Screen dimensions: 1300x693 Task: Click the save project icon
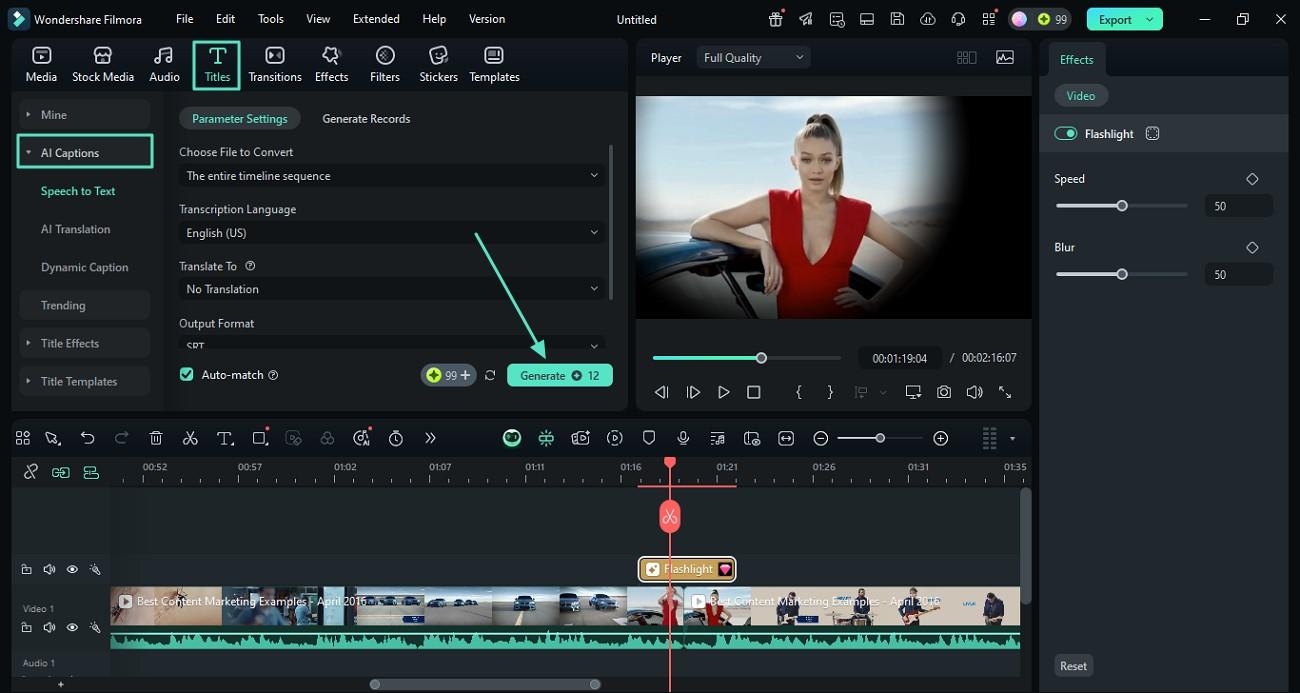pyautogui.click(x=898, y=19)
